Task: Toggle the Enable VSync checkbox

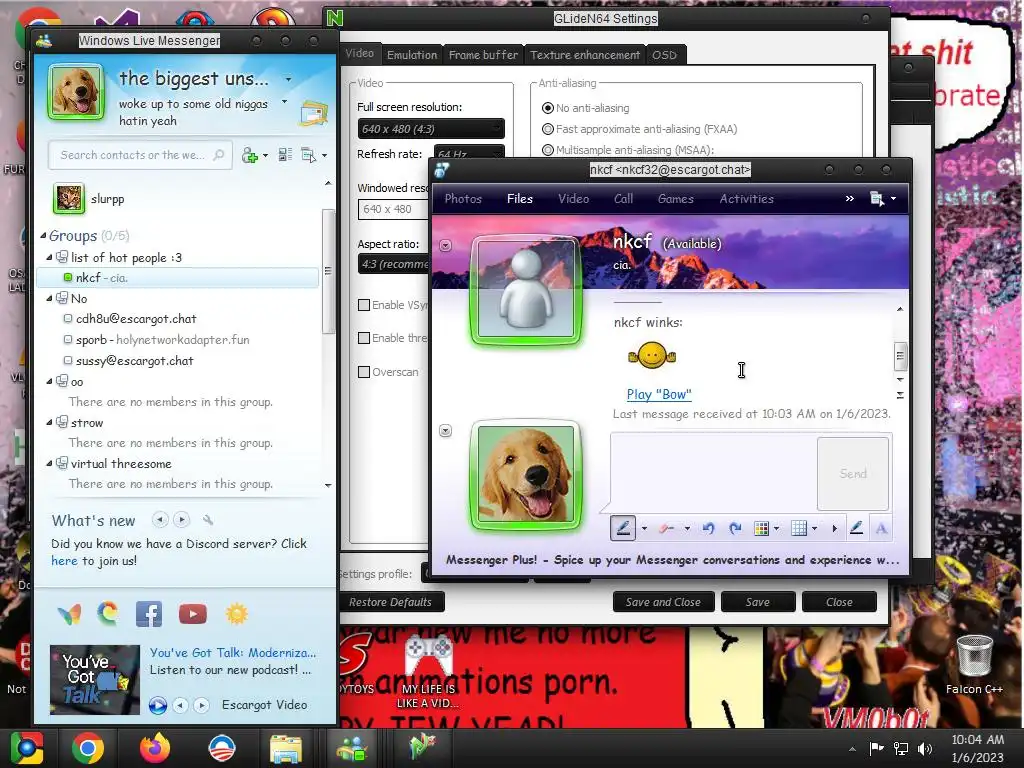Action: pyautogui.click(x=364, y=305)
